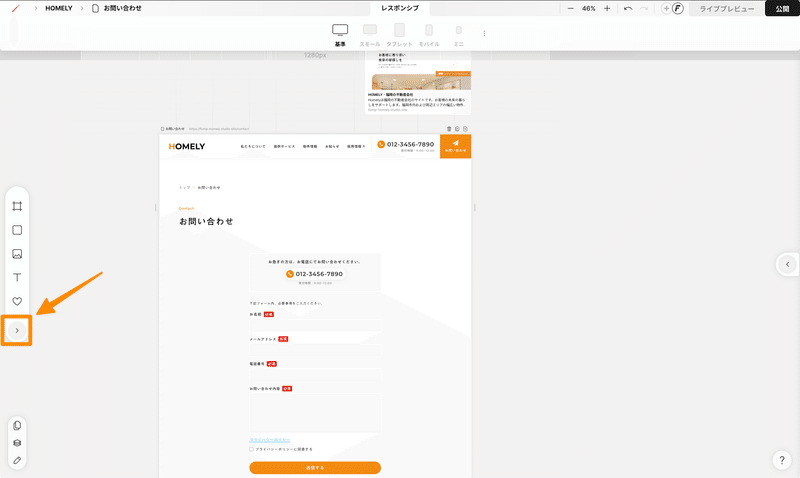This screenshot has height=478, width=800.
Task: Click the duplicate page icon above canvas
Action: [457, 129]
